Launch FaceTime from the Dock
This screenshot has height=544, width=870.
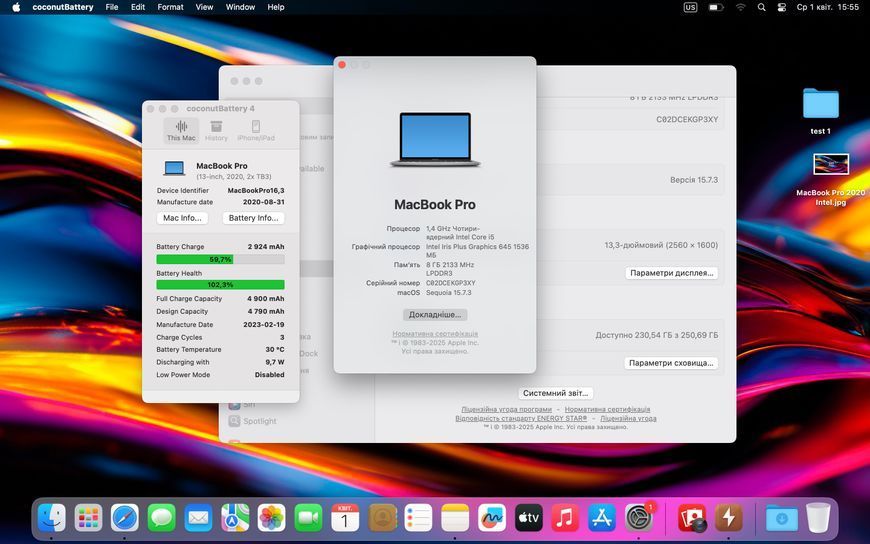(308, 518)
